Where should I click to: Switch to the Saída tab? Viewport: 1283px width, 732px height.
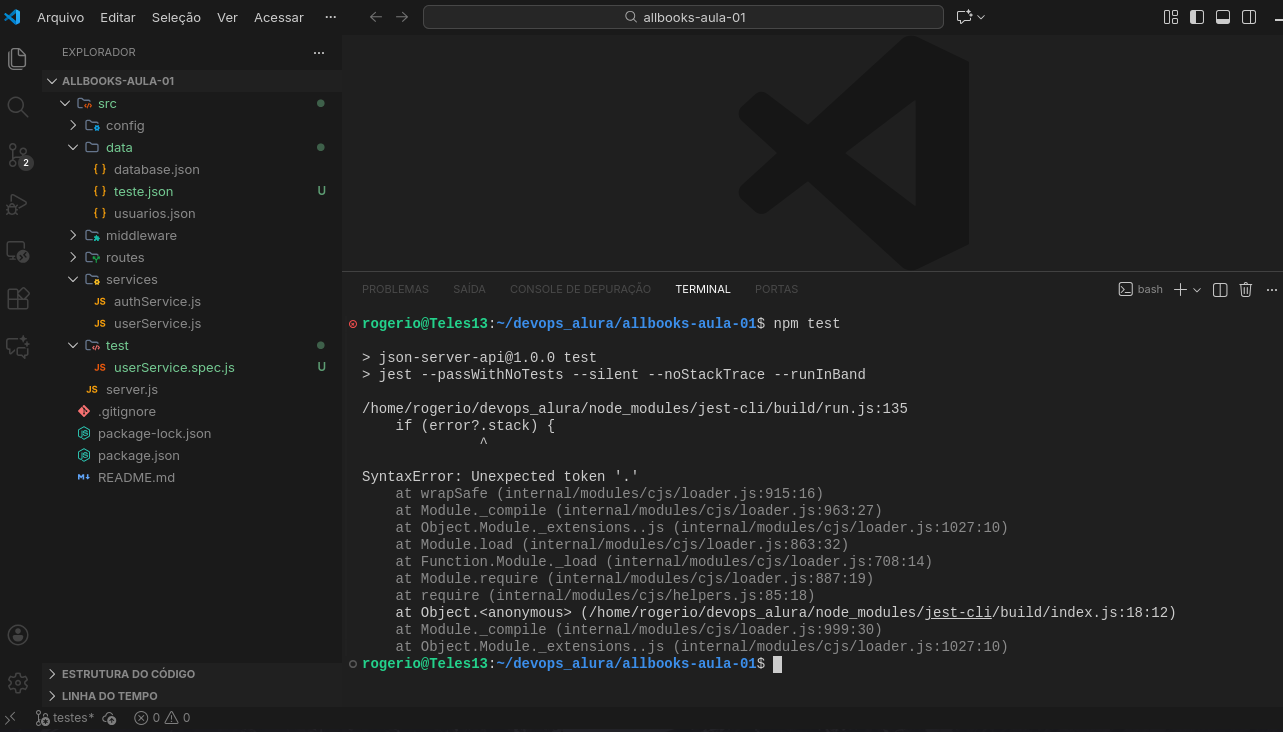click(469, 289)
